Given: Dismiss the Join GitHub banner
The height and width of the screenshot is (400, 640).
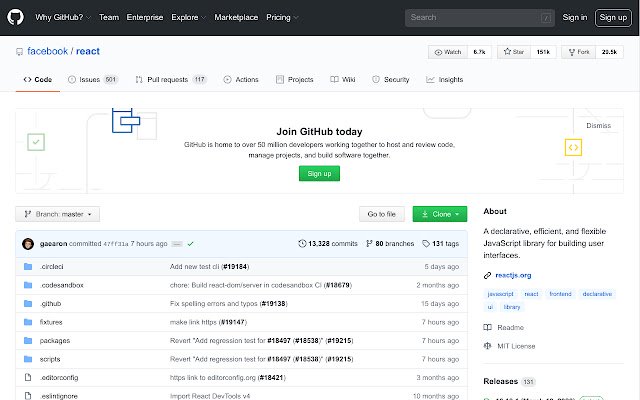Looking at the screenshot, I should (598, 126).
